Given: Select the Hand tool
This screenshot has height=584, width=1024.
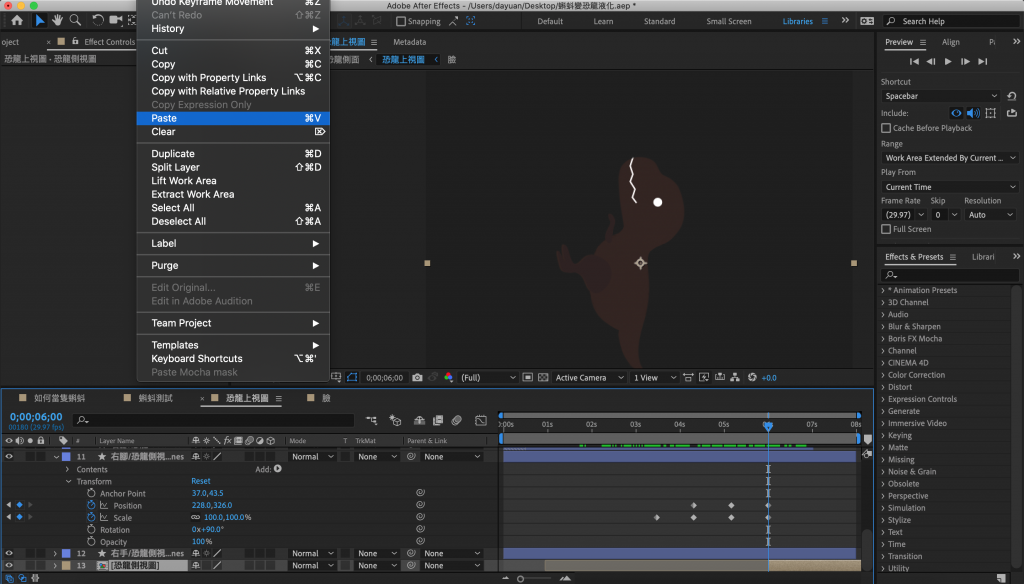Looking at the screenshot, I should tap(57, 21).
